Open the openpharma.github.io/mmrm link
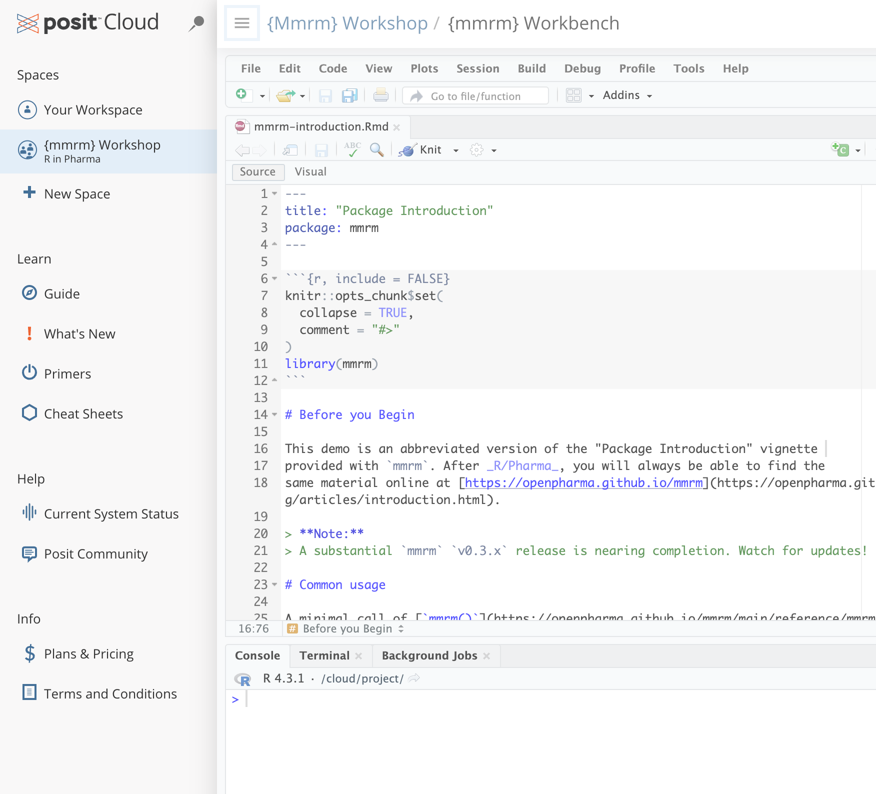 coord(583,483)
